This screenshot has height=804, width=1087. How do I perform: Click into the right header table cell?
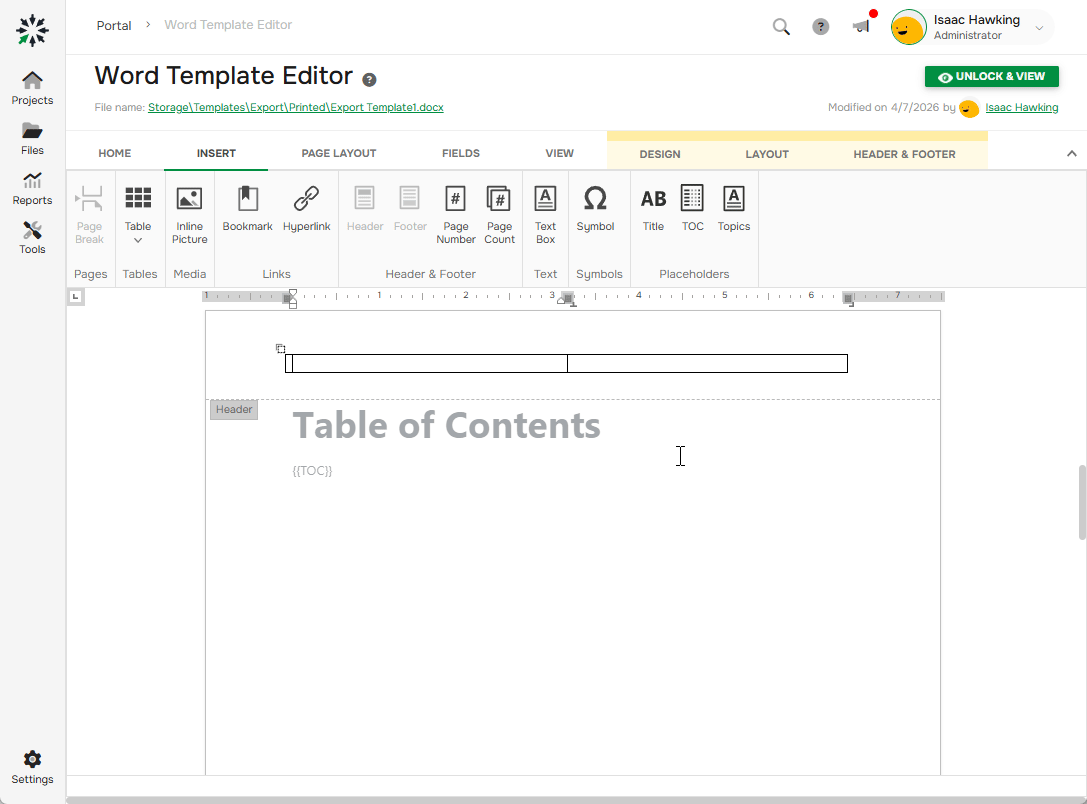707,363
